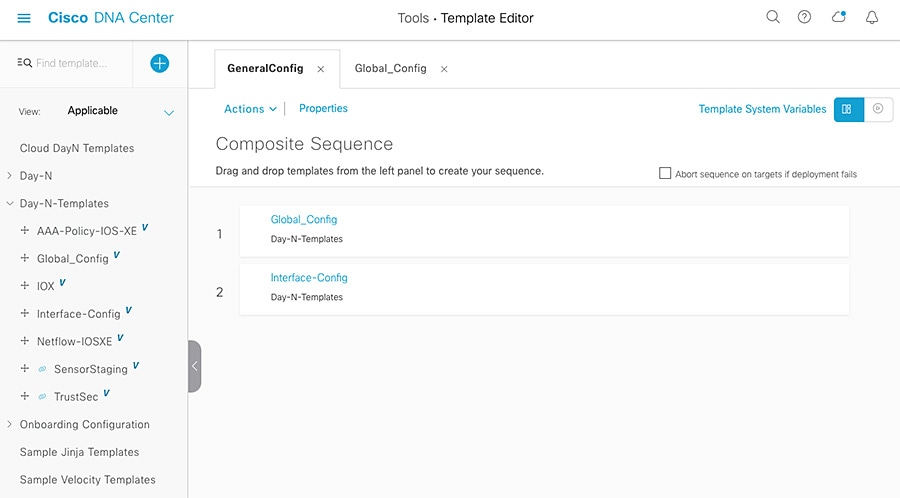Open the View Applicable dropdown

point(120,111)
